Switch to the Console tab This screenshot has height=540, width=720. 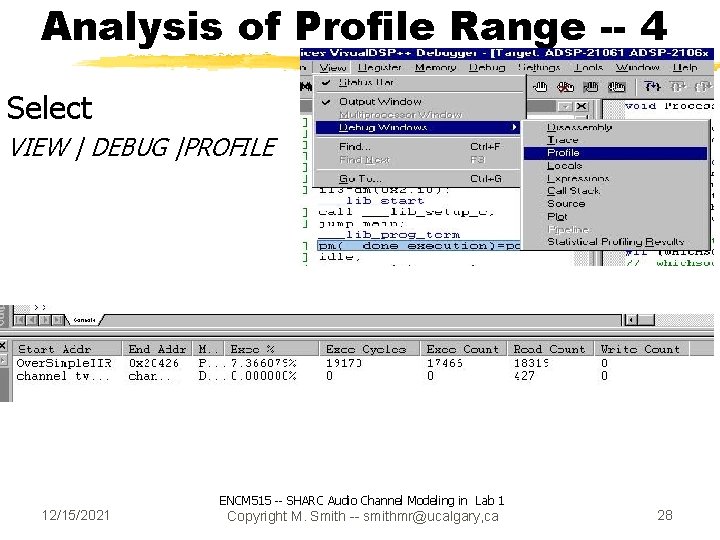[85, 320]
